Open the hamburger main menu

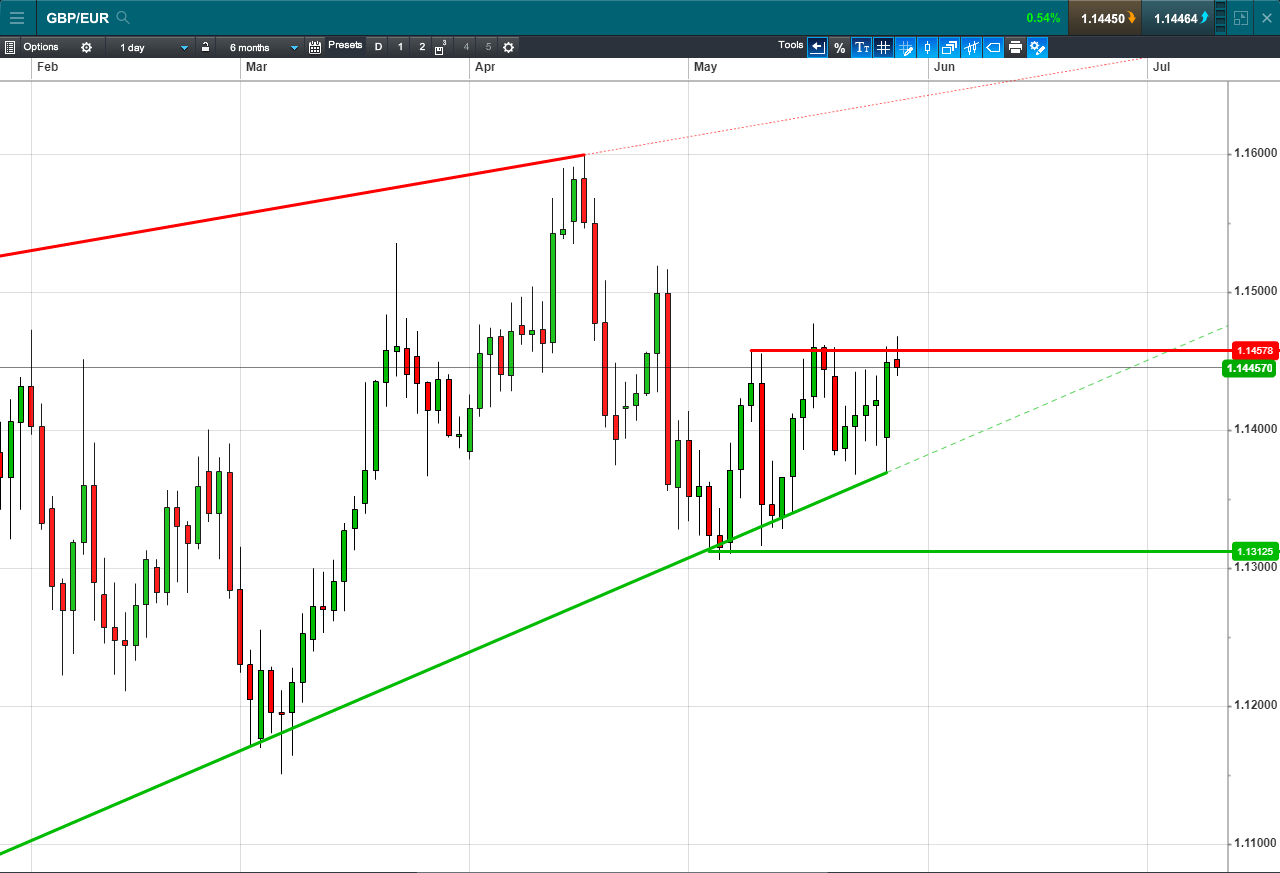click(17, 18)
